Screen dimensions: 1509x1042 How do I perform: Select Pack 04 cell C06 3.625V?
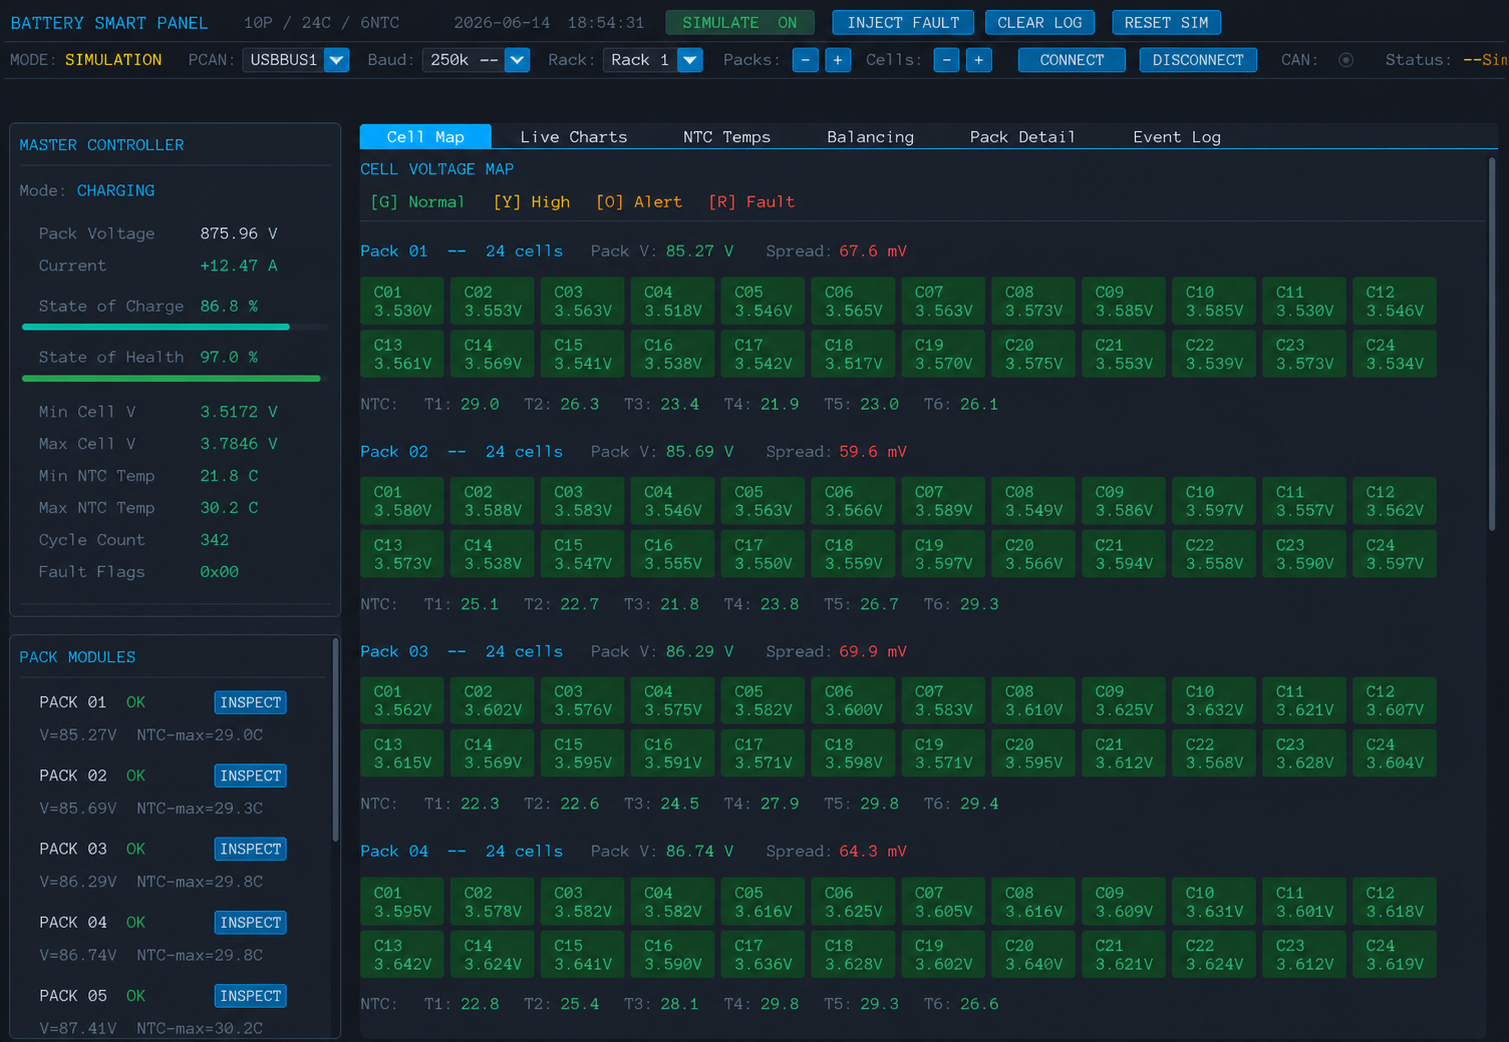[853, 901]
